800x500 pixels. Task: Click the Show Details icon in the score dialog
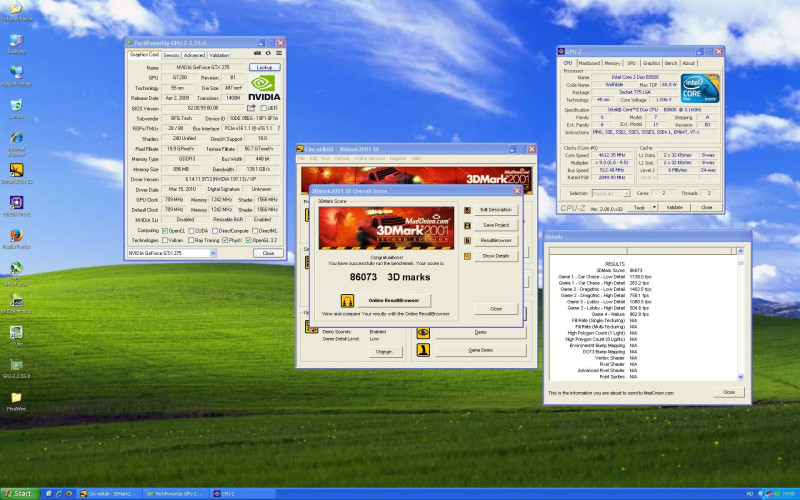(x=467, y=256)
